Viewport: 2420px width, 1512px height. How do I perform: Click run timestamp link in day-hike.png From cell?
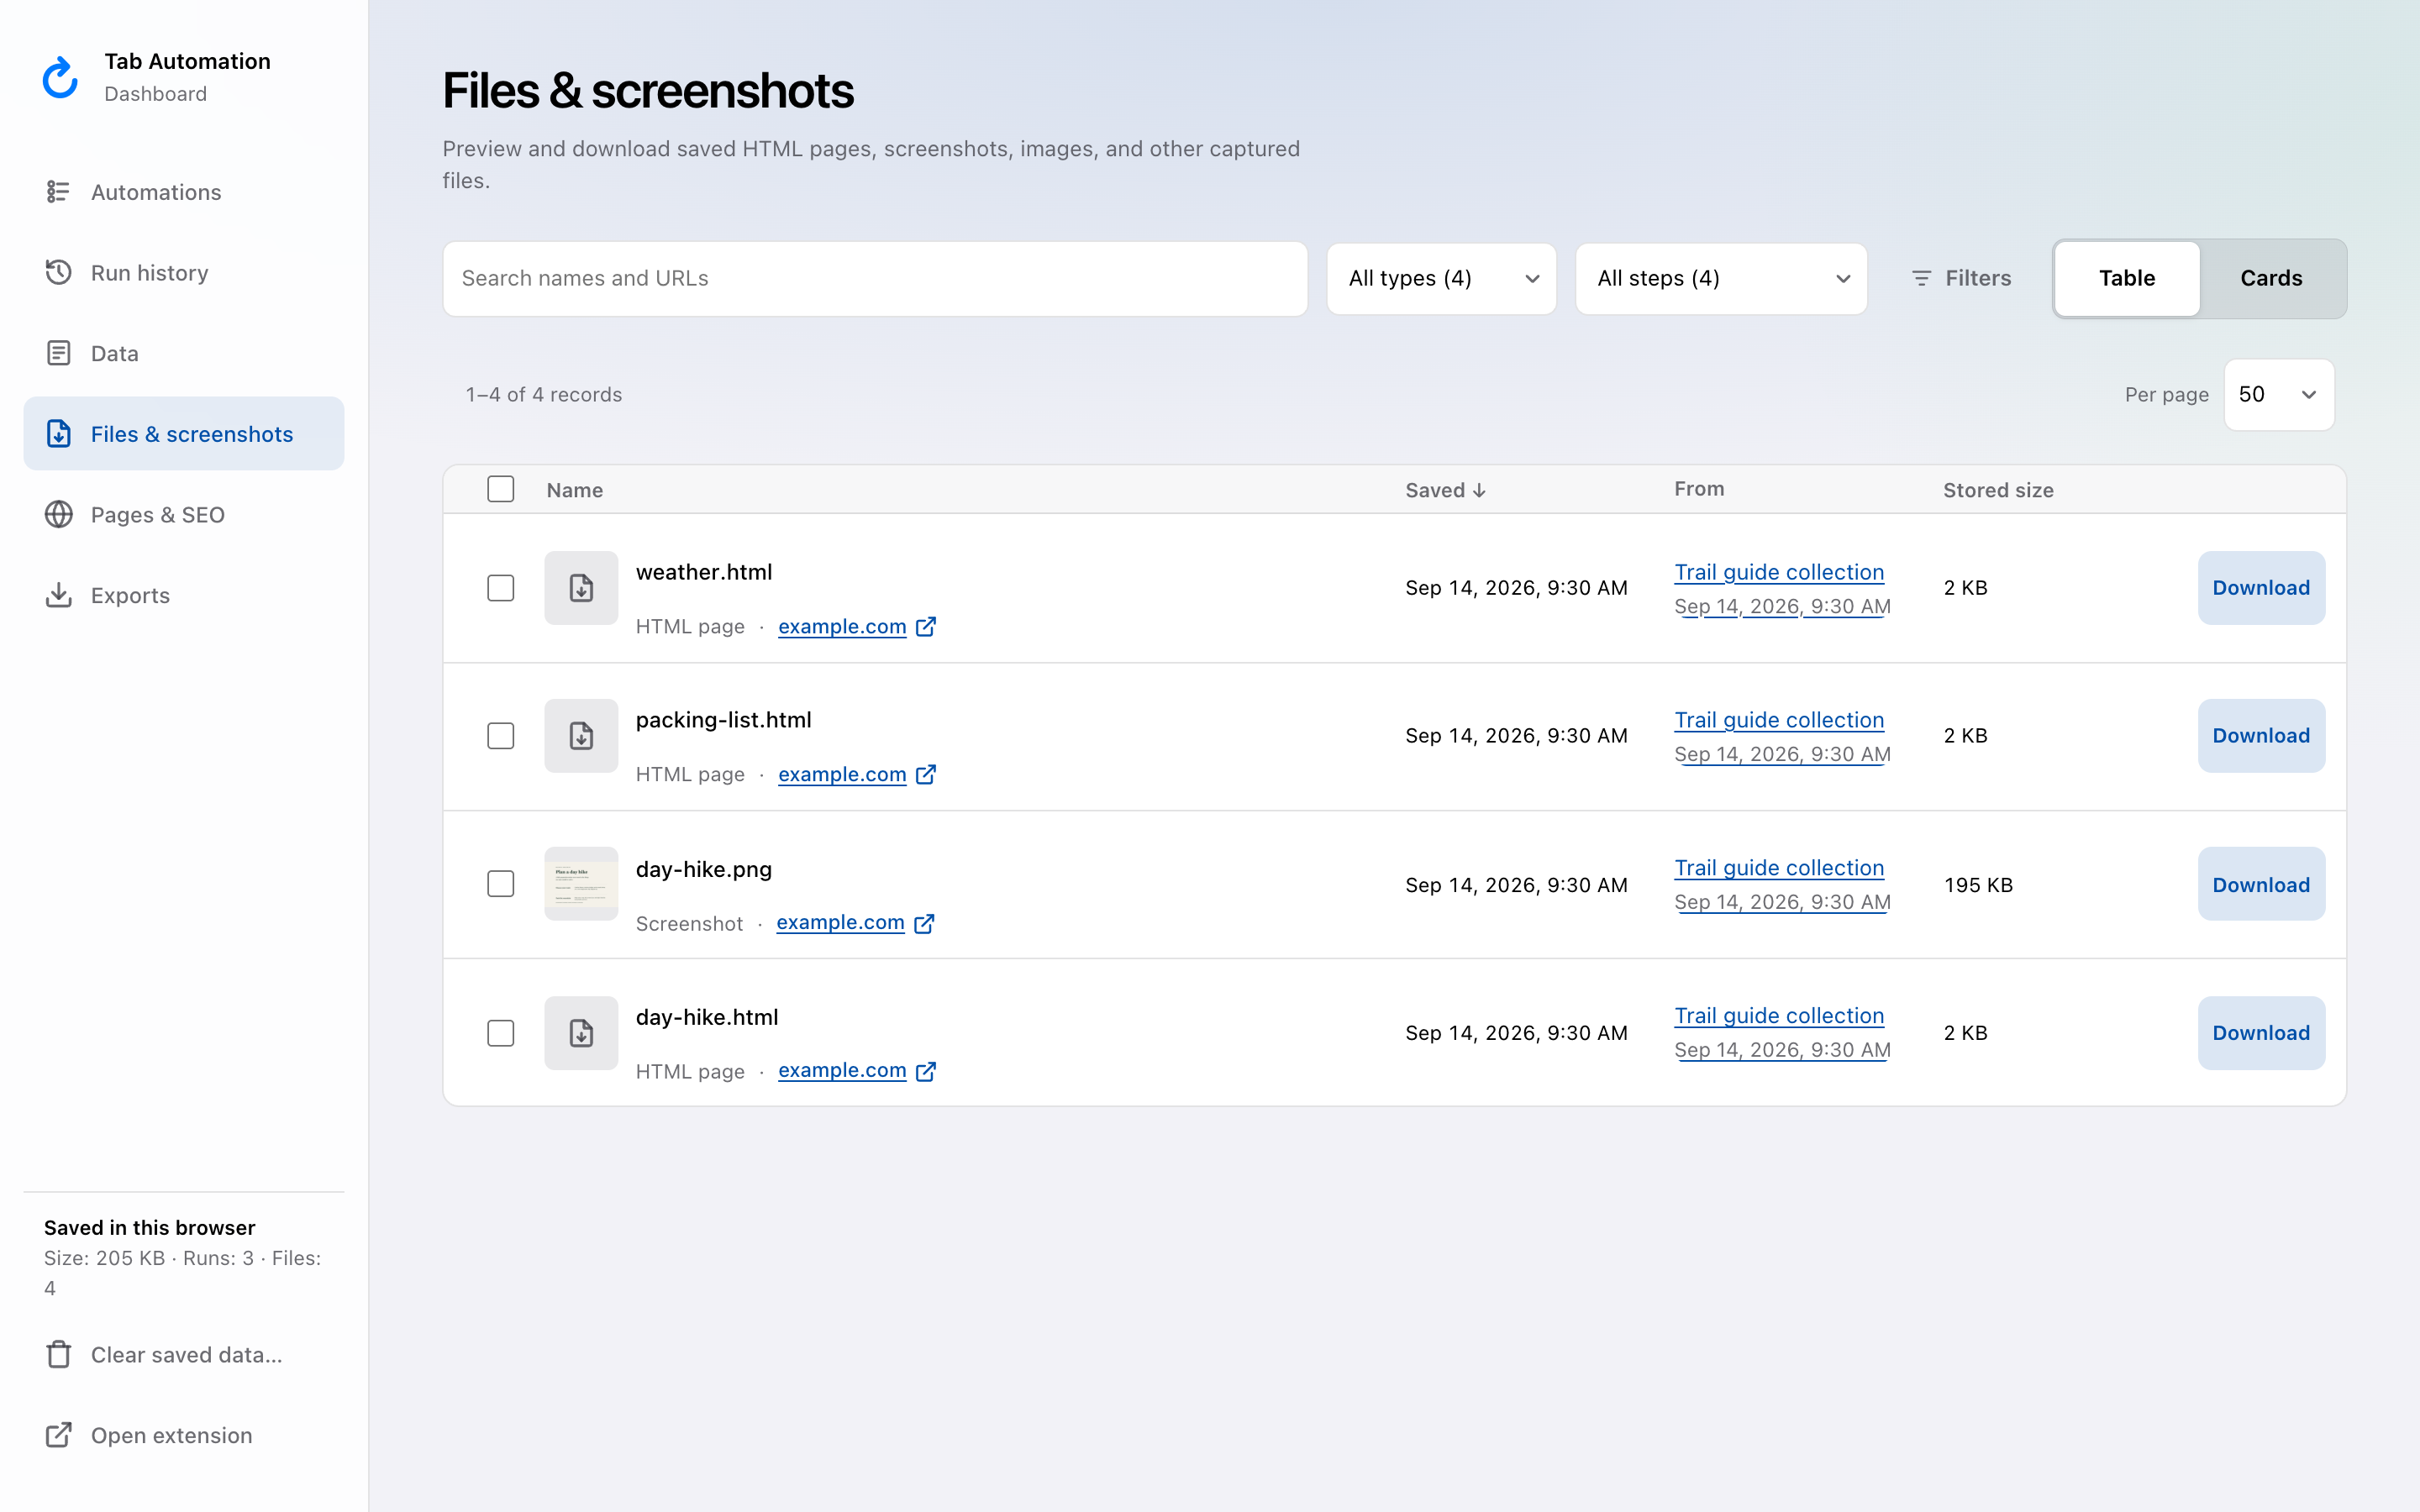(1782, 902)
